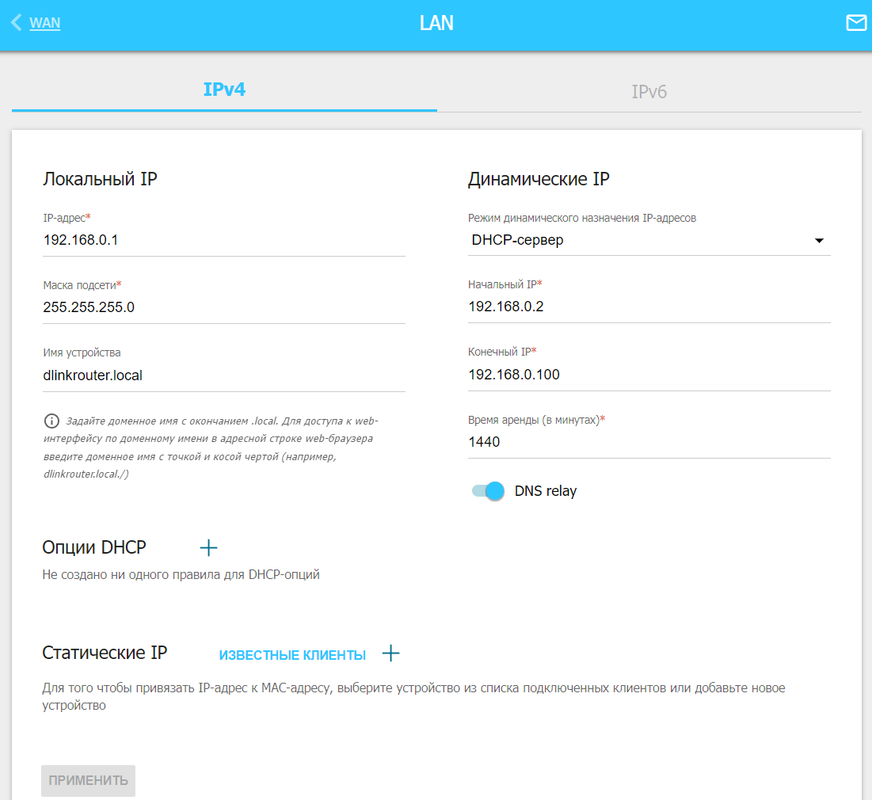This screenshot has width=872, height=800.
Task: Add a new static IP entry
Action: pos(391,653)
